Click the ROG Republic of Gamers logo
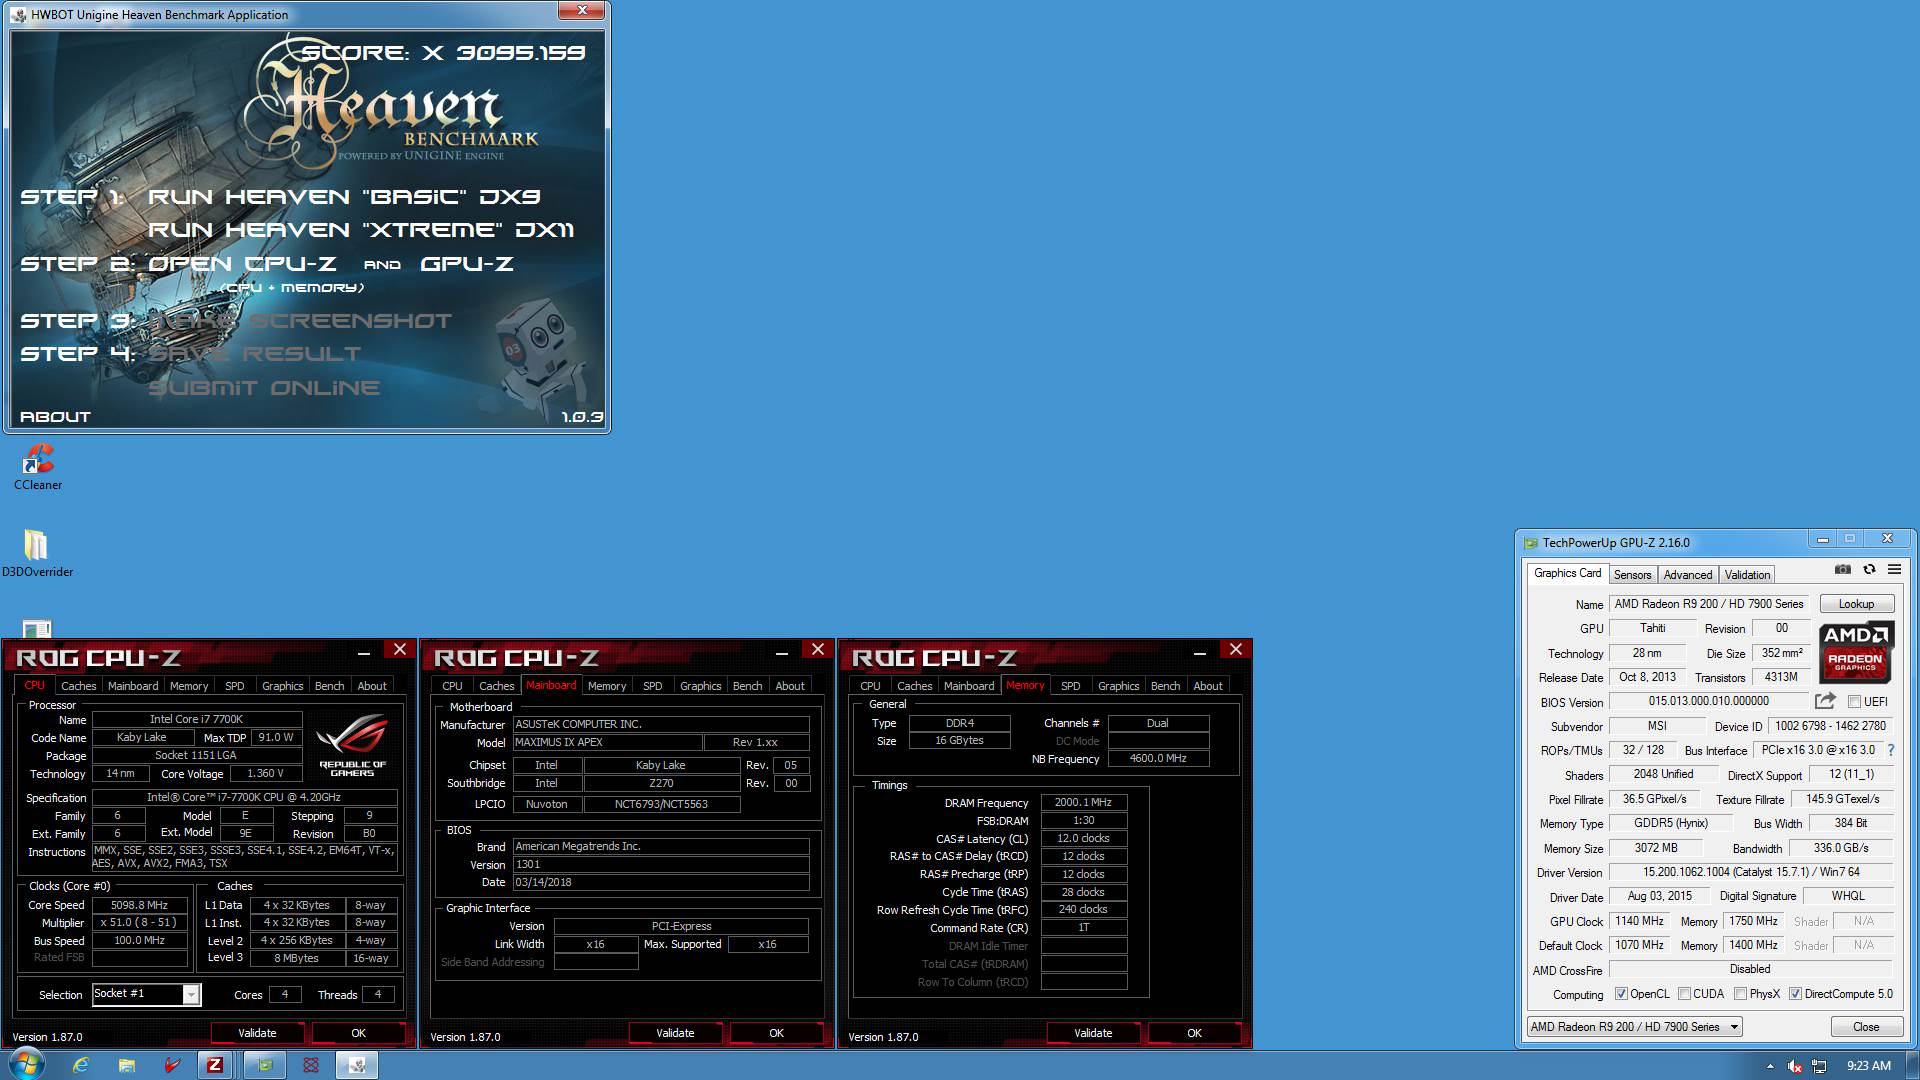The image size is (1920, 1080). [x=352, y=745]
